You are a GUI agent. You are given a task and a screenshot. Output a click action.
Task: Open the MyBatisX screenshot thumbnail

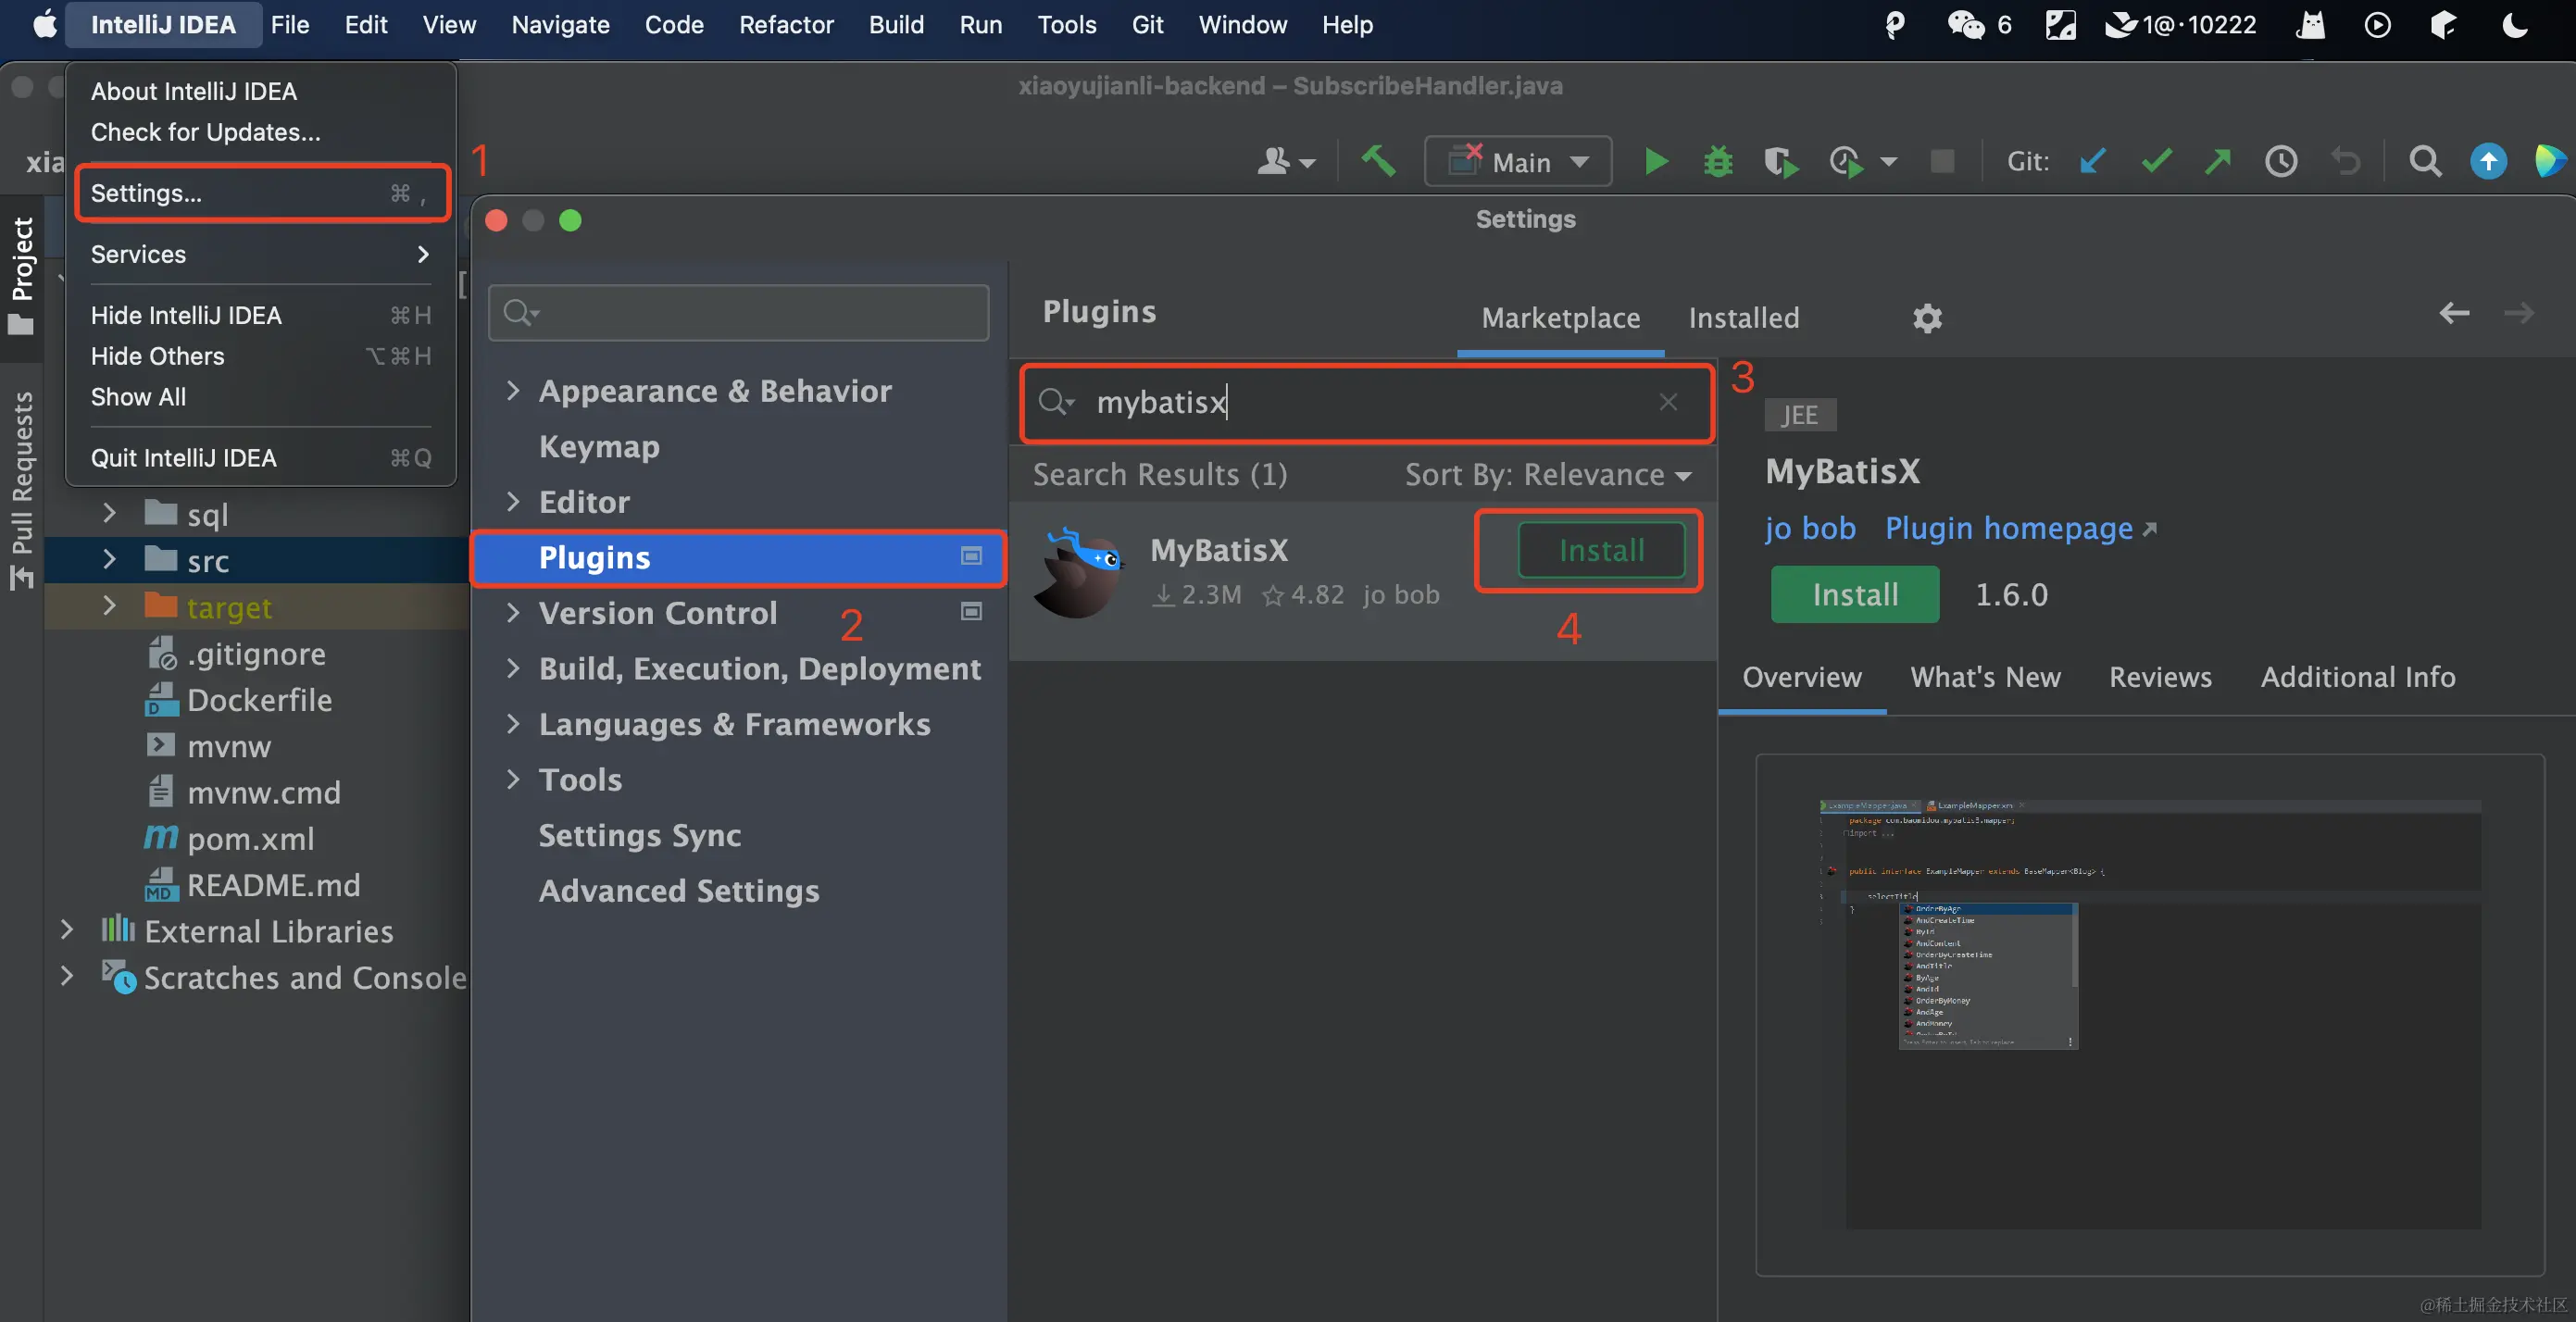pyautogui.click(x=2150, y=1014)
